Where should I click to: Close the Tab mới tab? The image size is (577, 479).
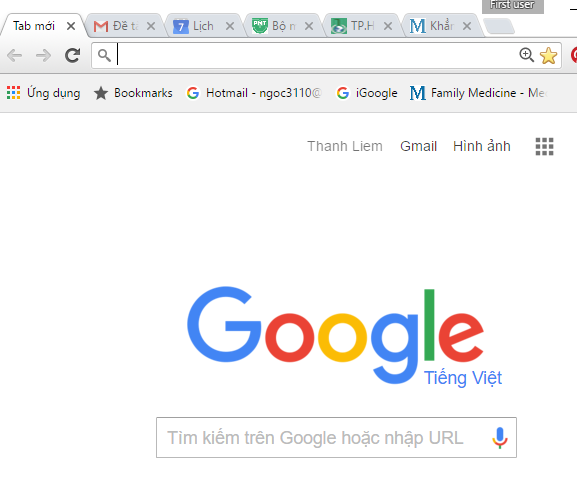tap(71, 26)
